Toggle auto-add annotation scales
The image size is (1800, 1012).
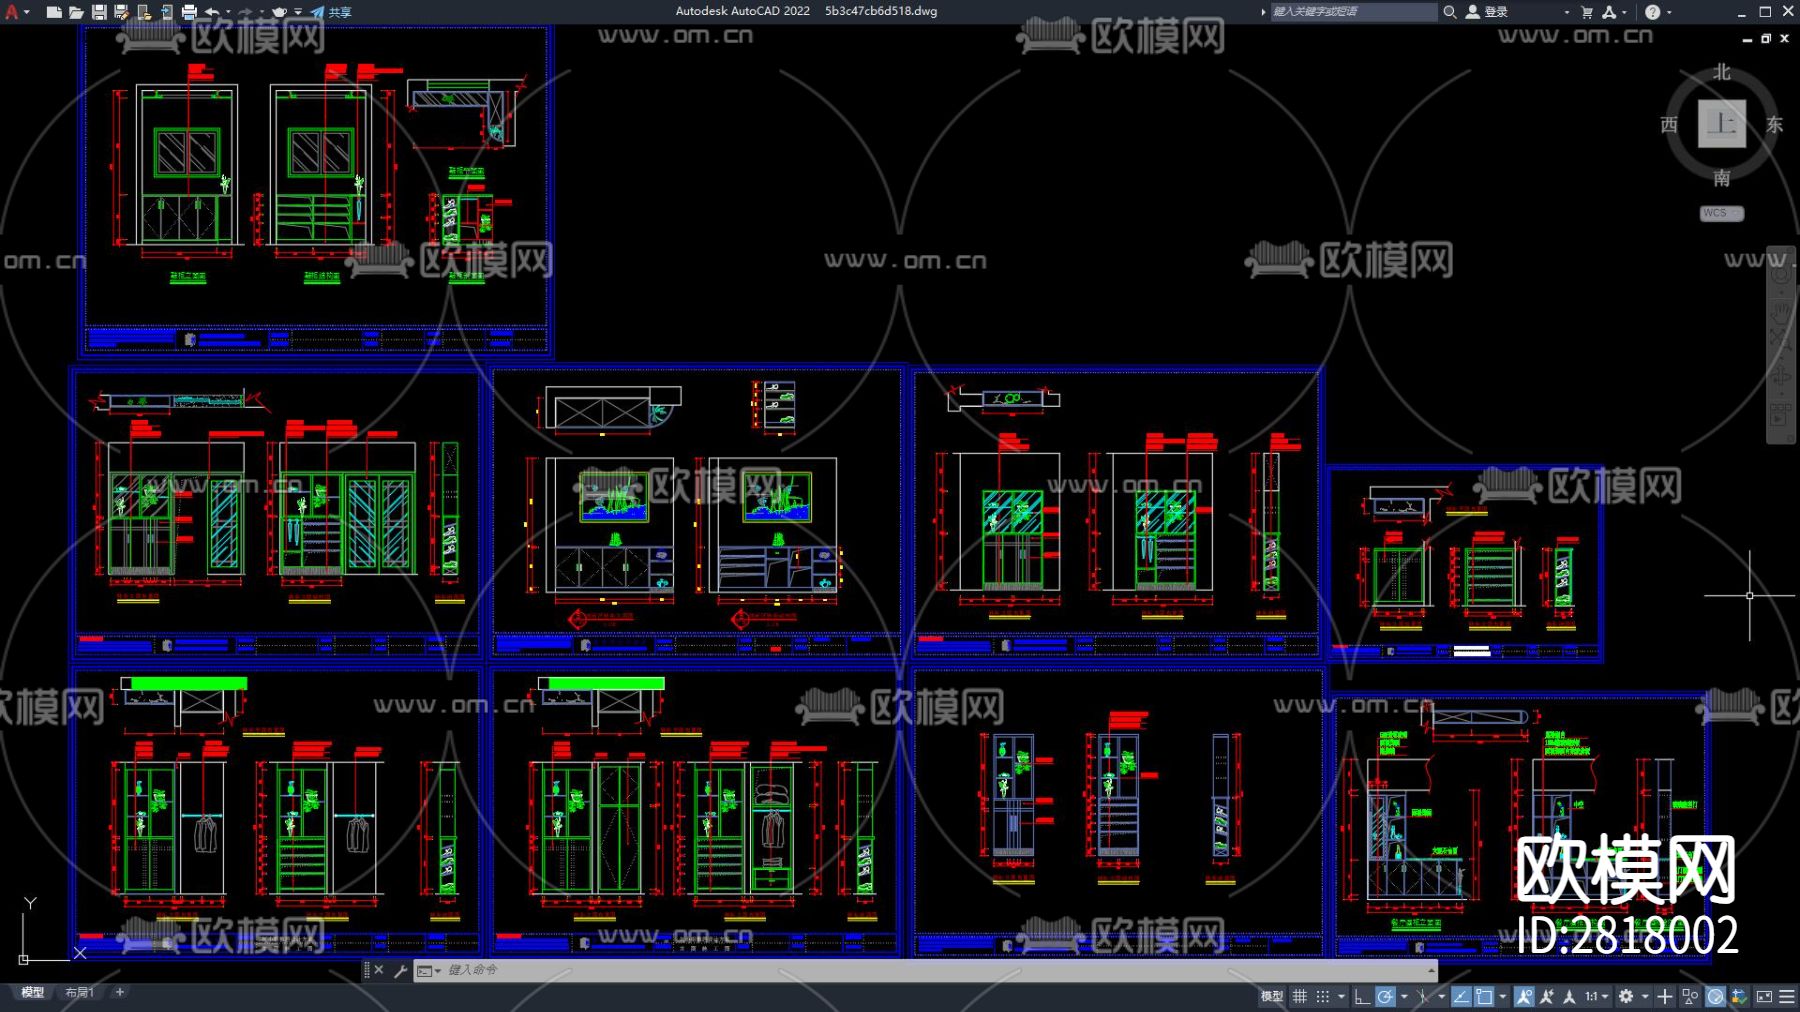(1547, 996)
